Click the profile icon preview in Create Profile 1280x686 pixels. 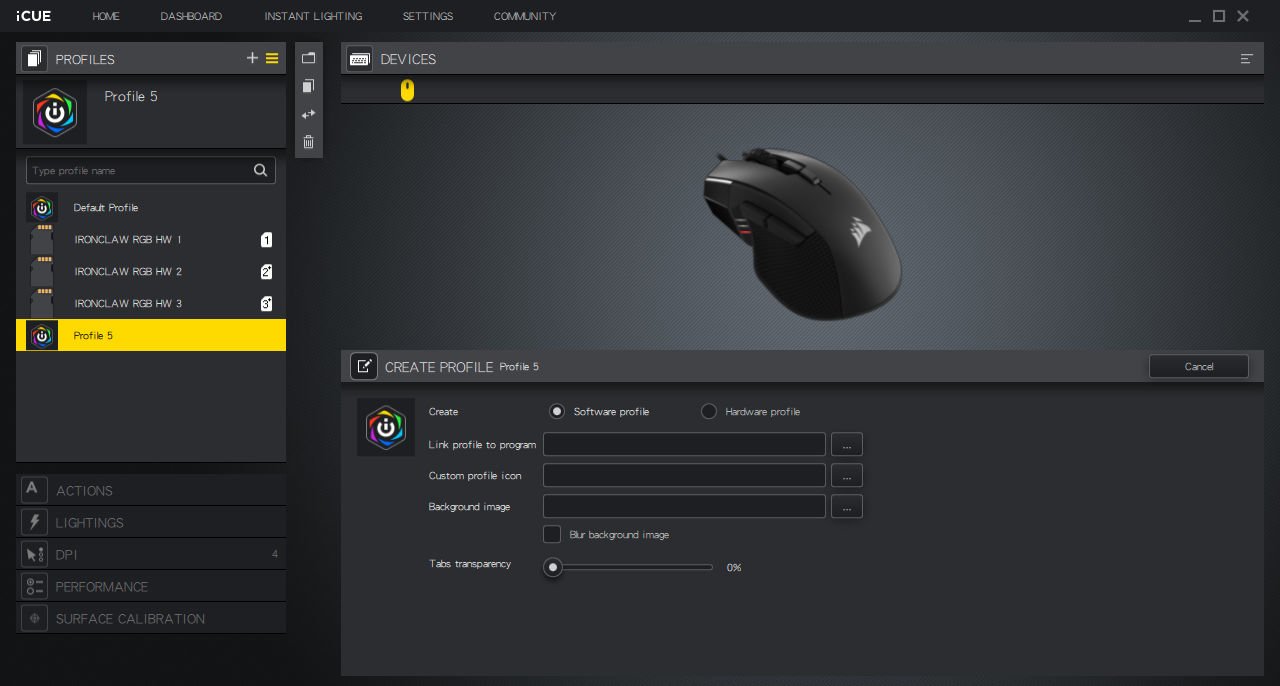(386, 427)
